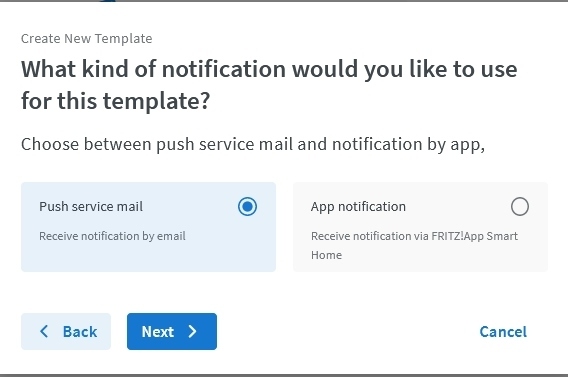The image size is (568, 377).
Task: Select the App notification radio button
Action: point(520,206)
